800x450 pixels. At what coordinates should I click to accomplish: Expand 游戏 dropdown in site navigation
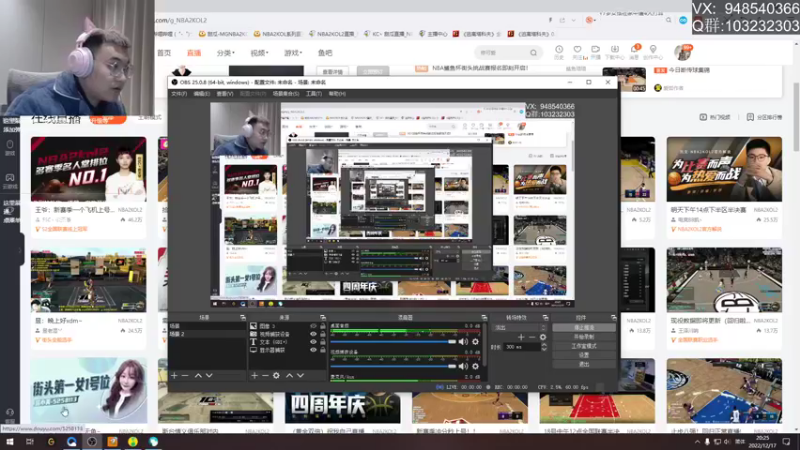(x=293, y=53)
